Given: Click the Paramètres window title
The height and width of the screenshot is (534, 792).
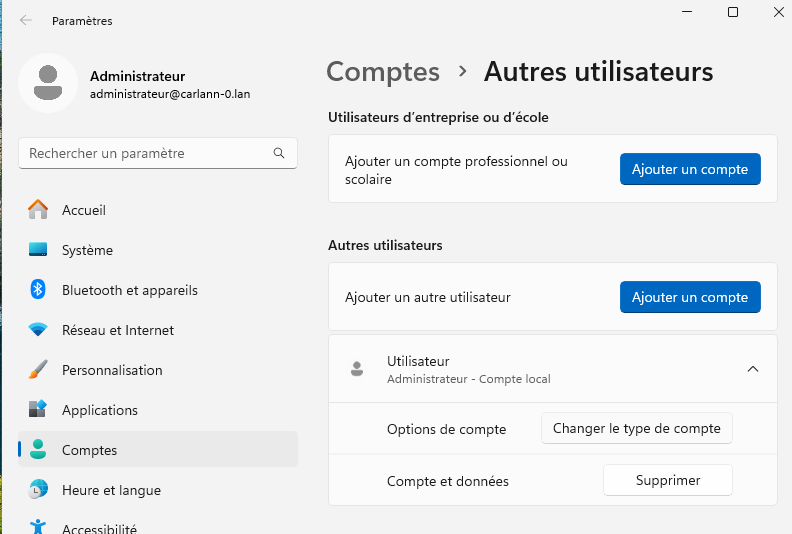Looking at the screenshot, I should coord(82,21).
